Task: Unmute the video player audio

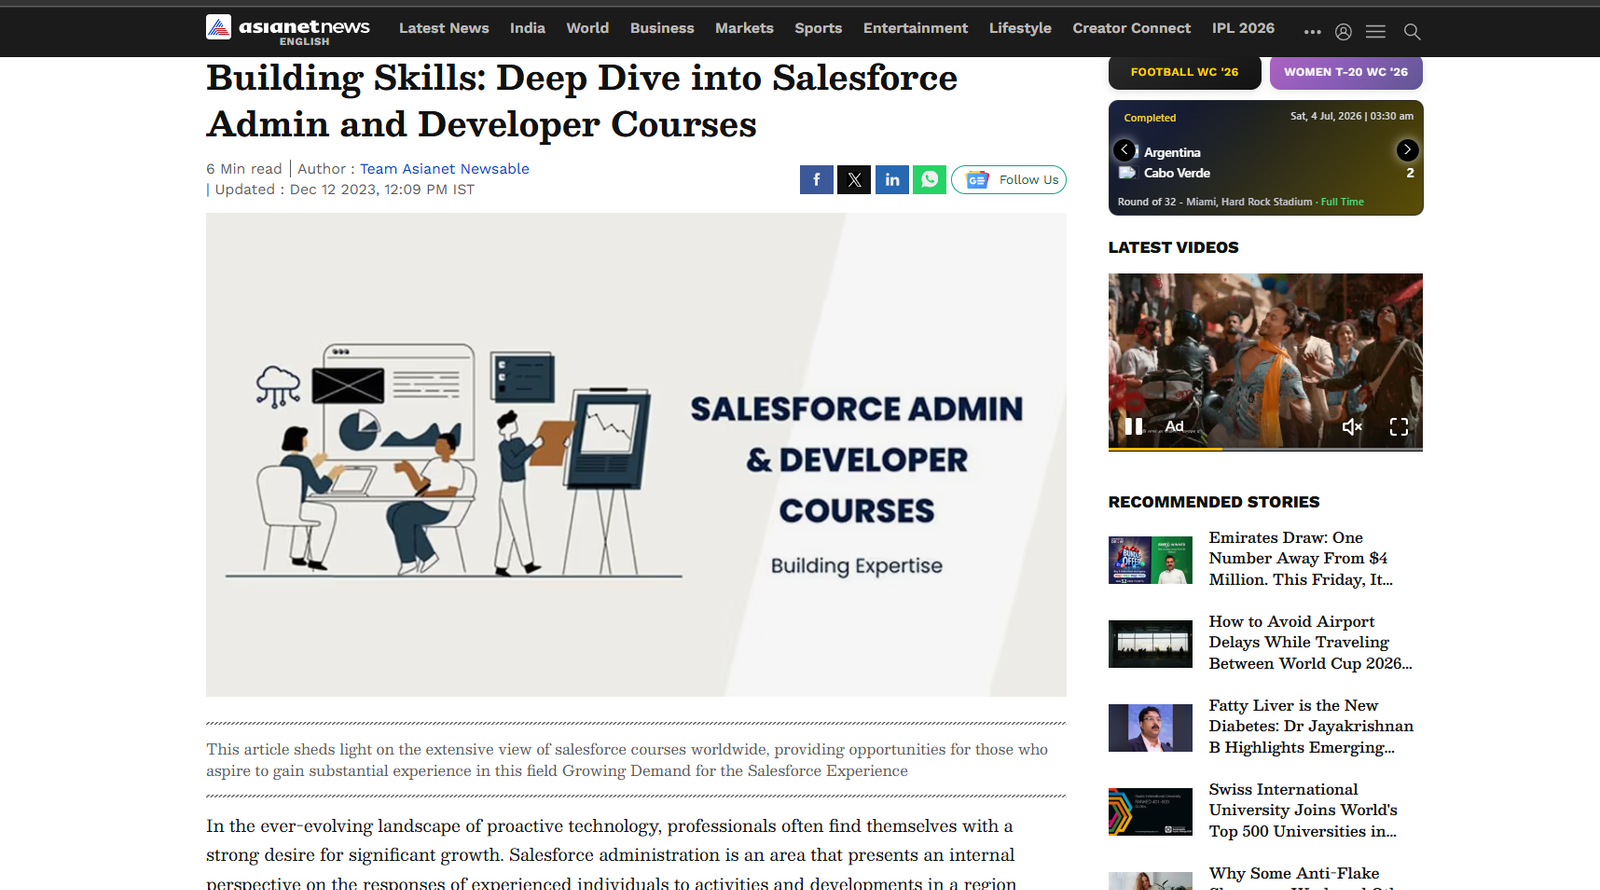Action: [1352, 427]
